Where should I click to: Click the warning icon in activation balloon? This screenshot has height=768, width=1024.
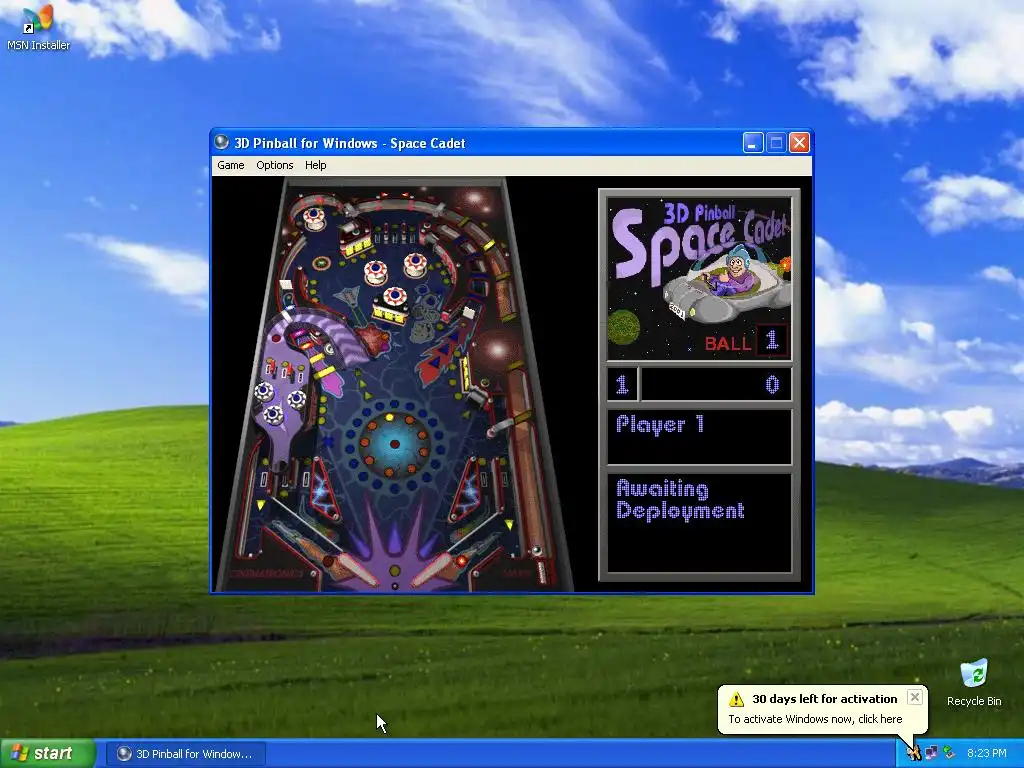coord(737,699)
